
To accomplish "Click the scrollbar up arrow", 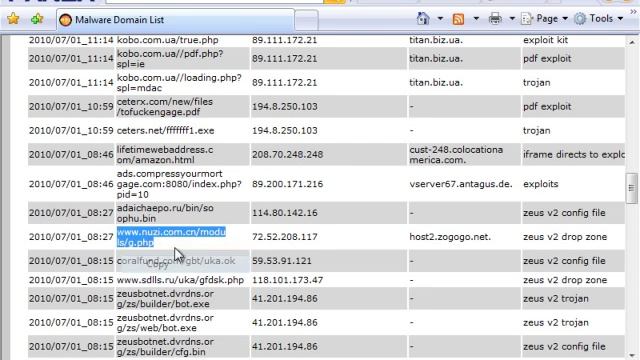I will pos(632,42).
